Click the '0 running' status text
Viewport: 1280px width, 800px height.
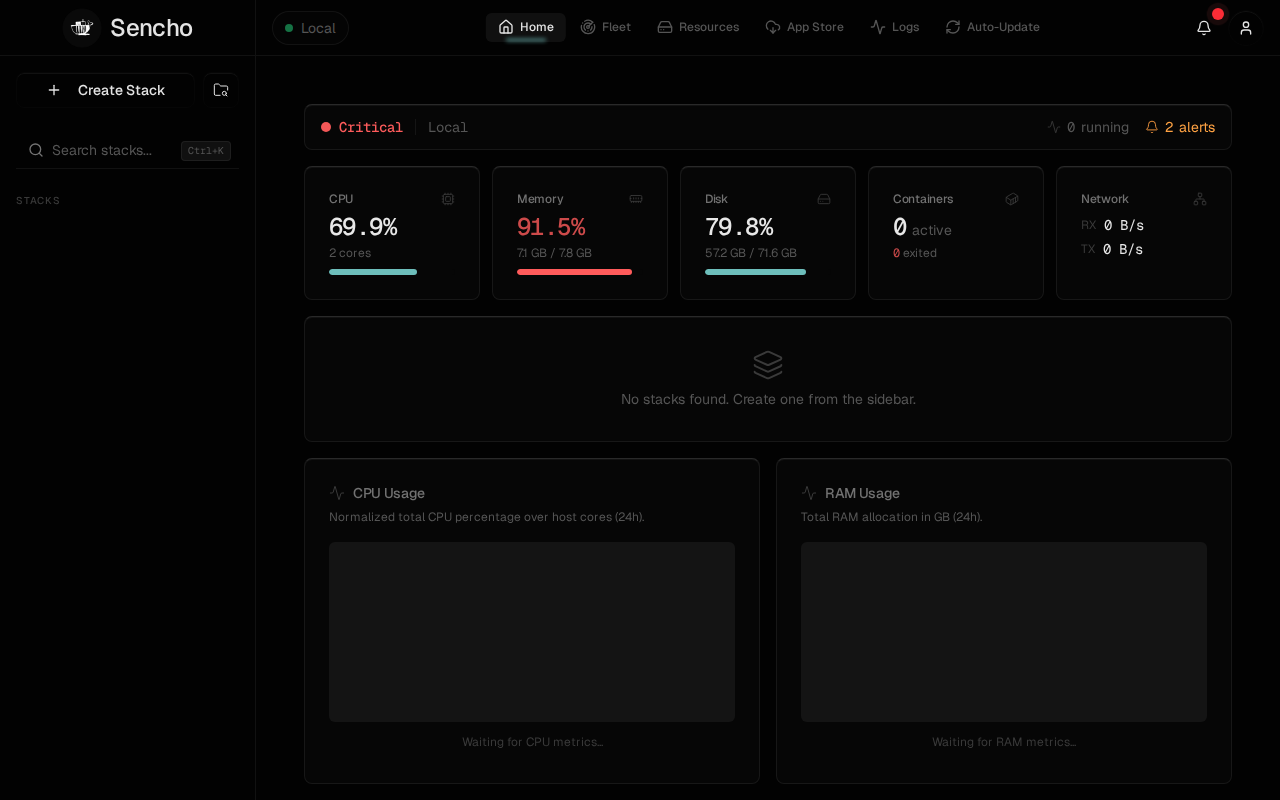[x=1098, y=127]
